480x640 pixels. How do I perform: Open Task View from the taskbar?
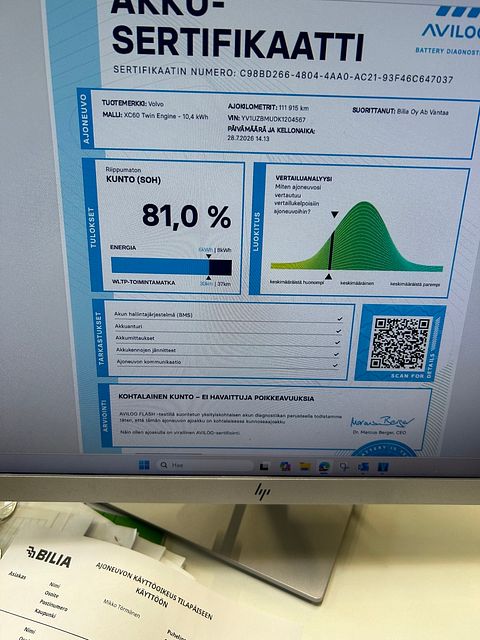tap(264, 467)
